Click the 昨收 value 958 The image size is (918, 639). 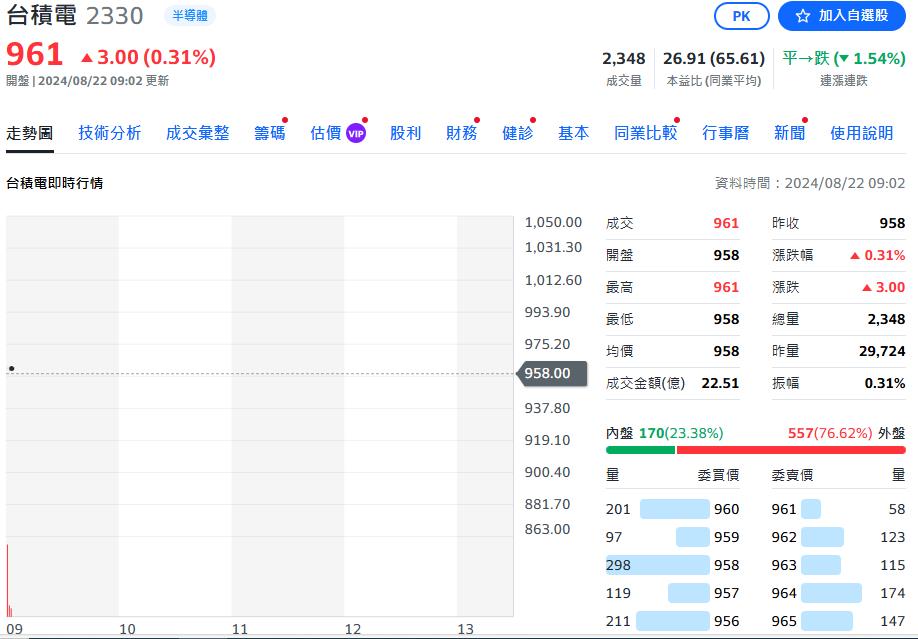pyautogui.click(x=892, y=223)
